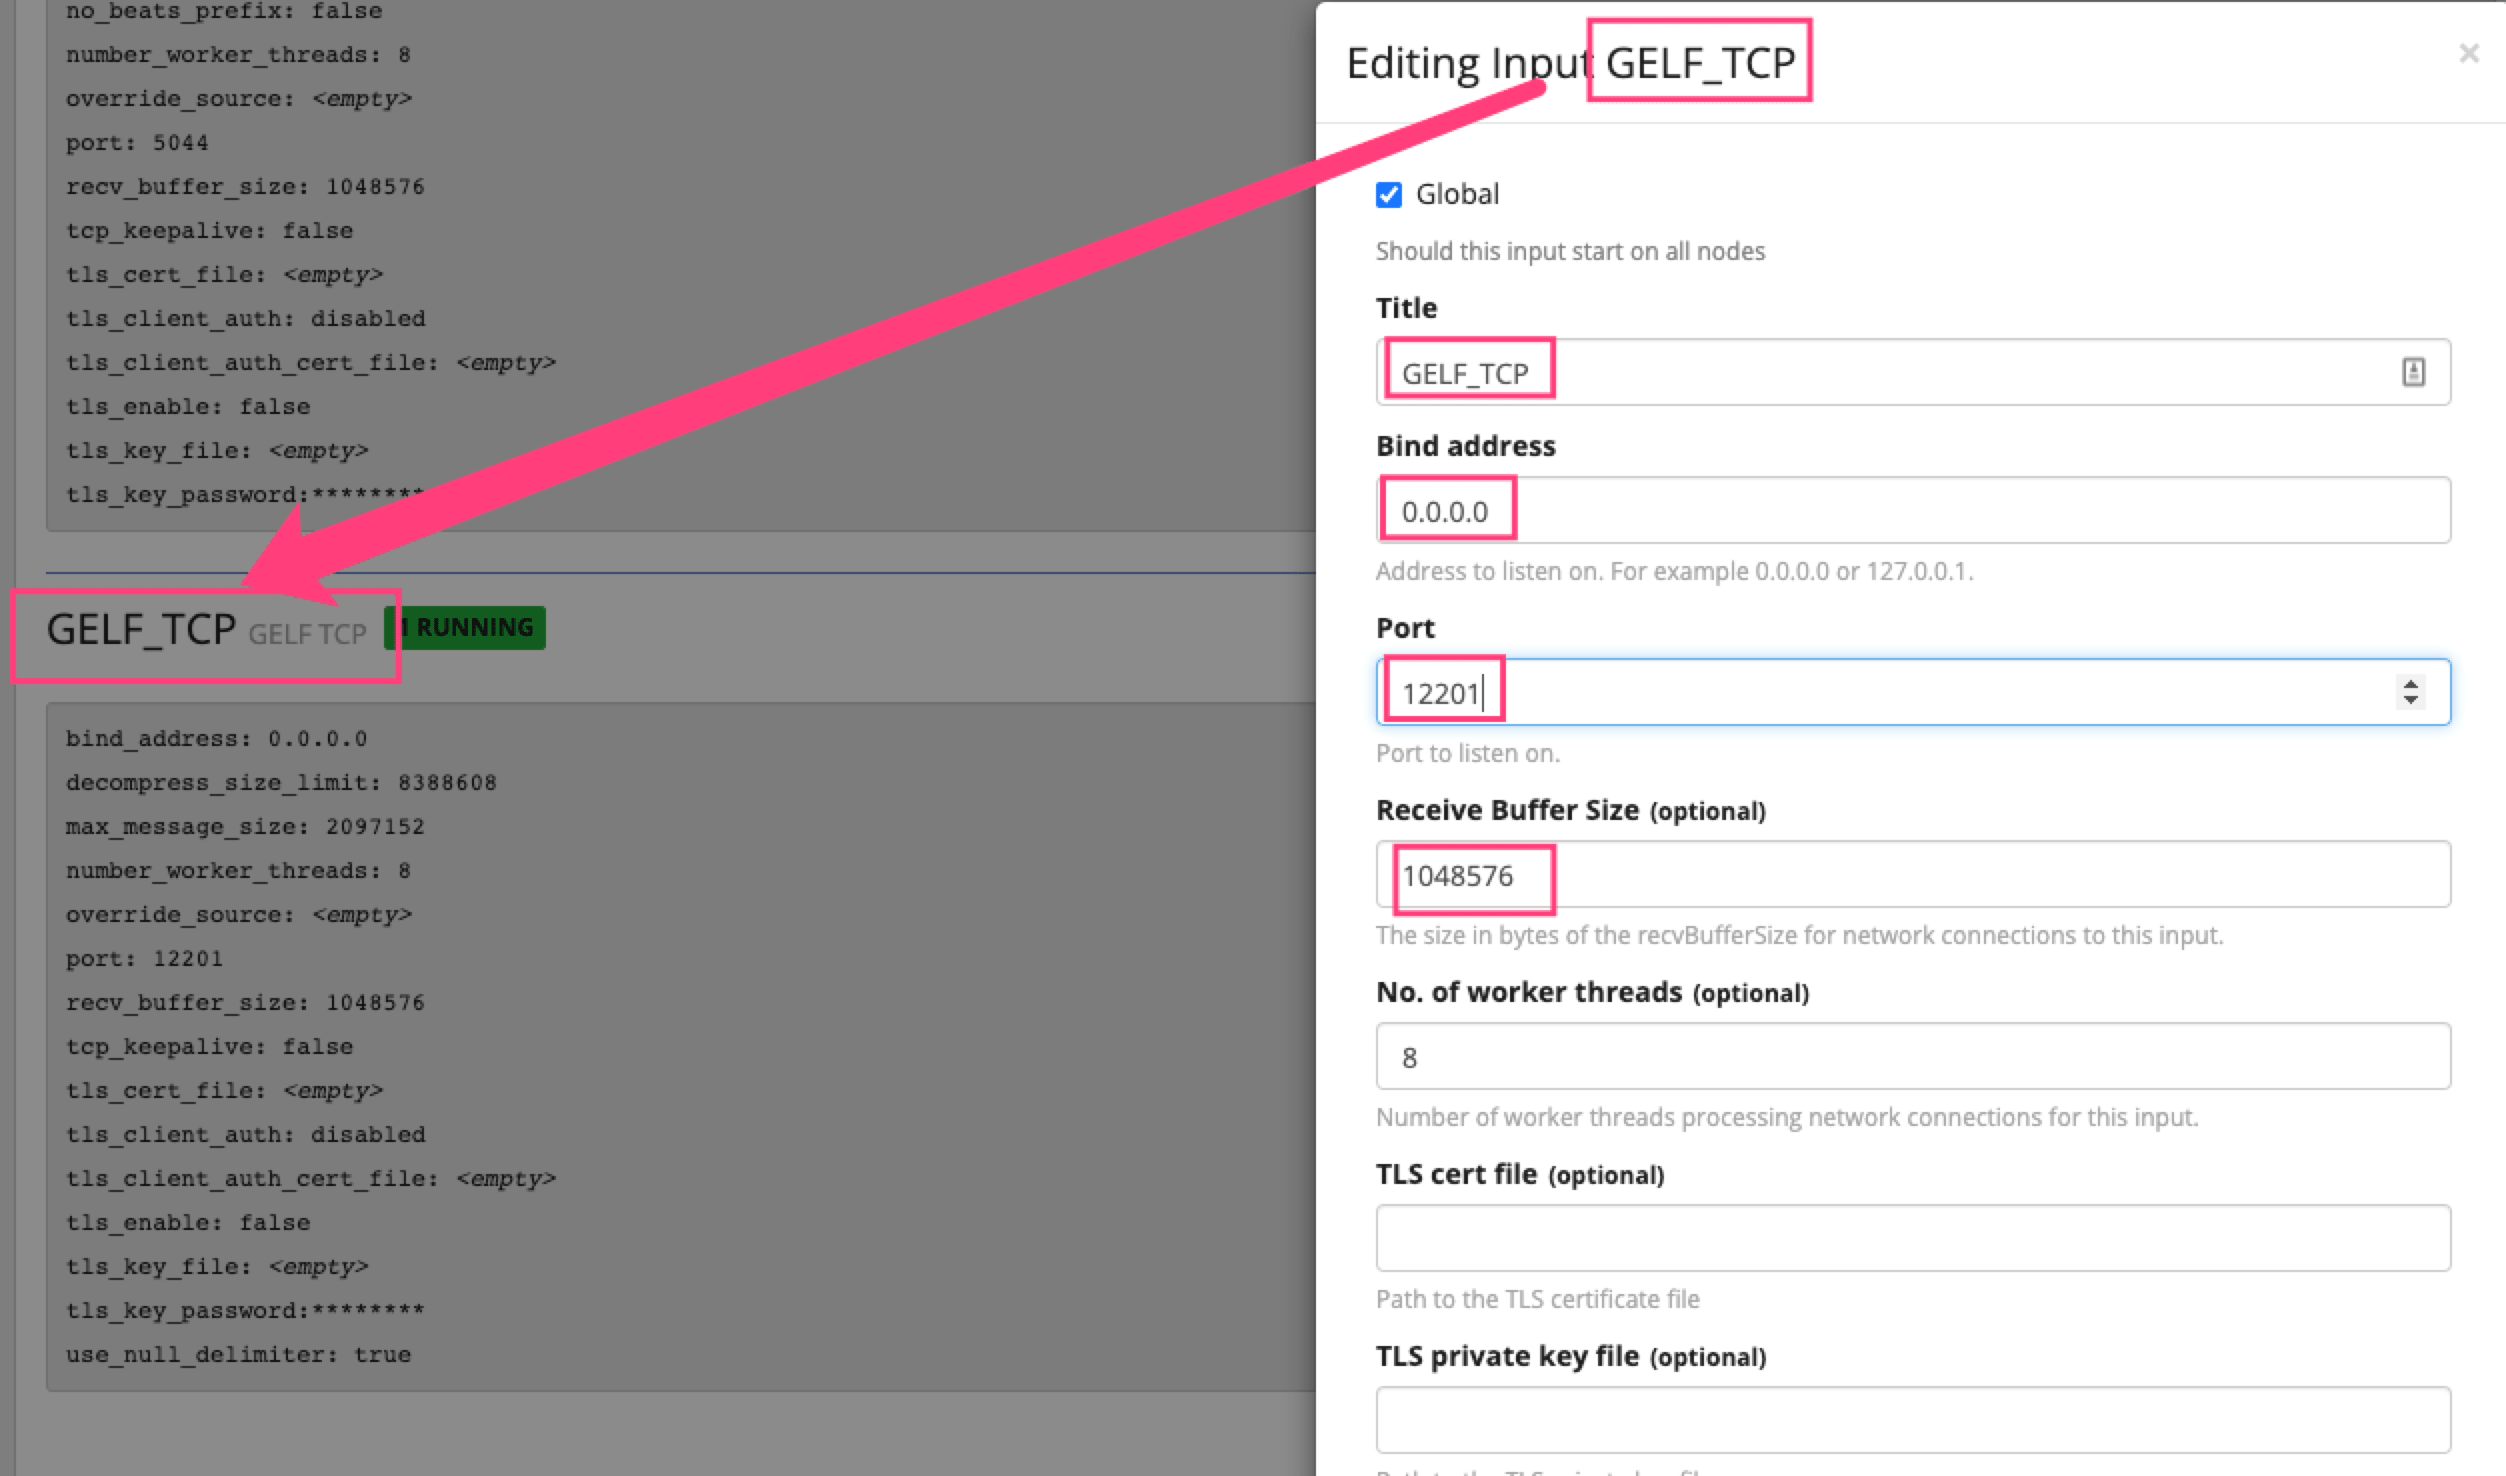Click the 'GELF TCP' grey subtitle text
The image size is (2506, 1476).
point(307,634)
